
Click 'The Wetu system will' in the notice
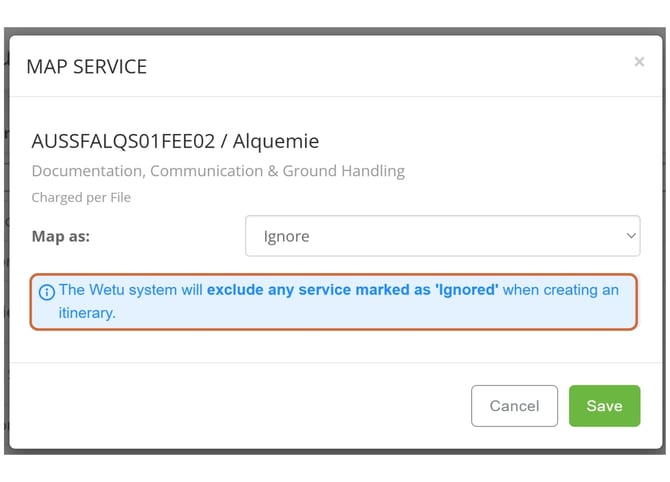coord(131,291)
